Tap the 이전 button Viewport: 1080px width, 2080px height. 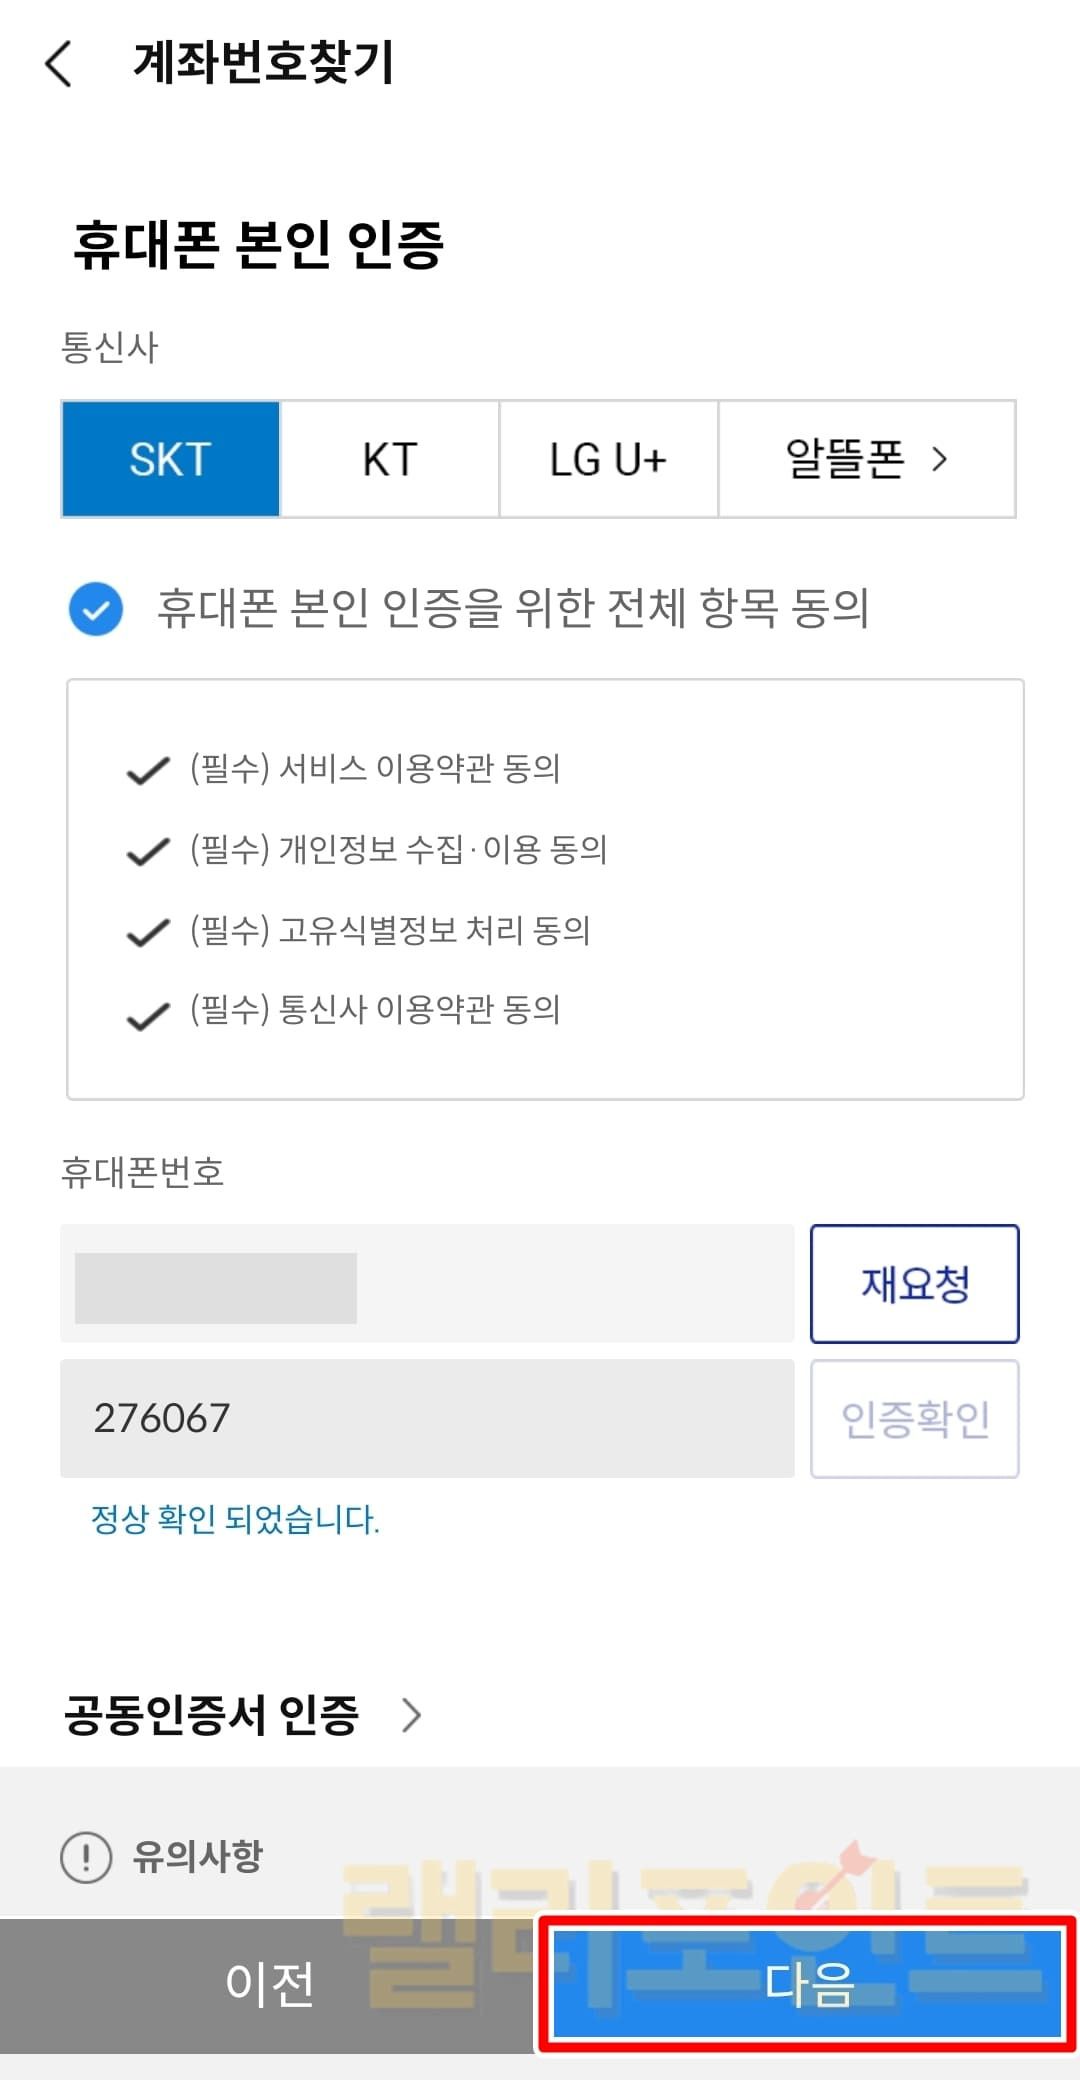coord(268,1983)
